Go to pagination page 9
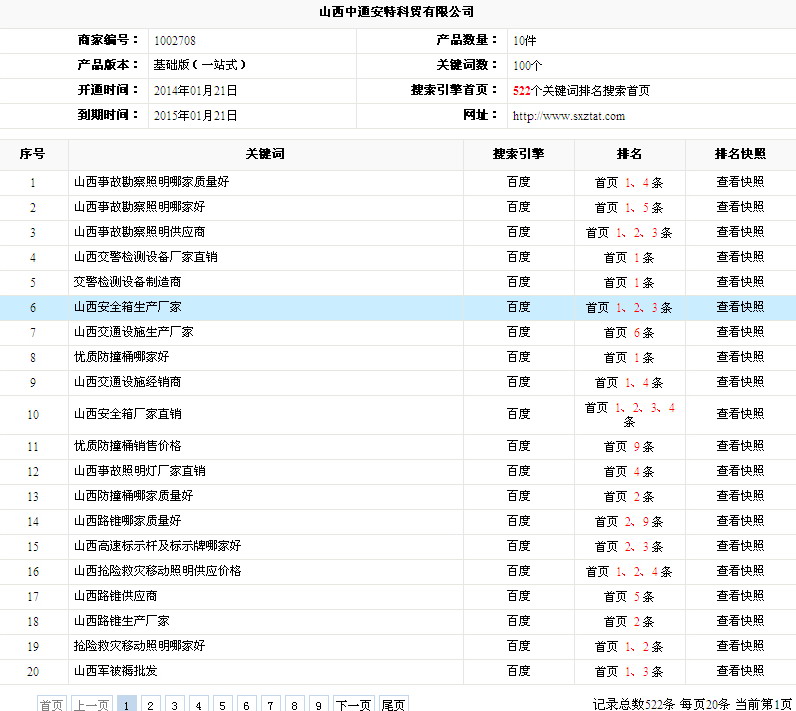Image resolution: width=796 pixels, height=711 pixels. coord(318,704)
